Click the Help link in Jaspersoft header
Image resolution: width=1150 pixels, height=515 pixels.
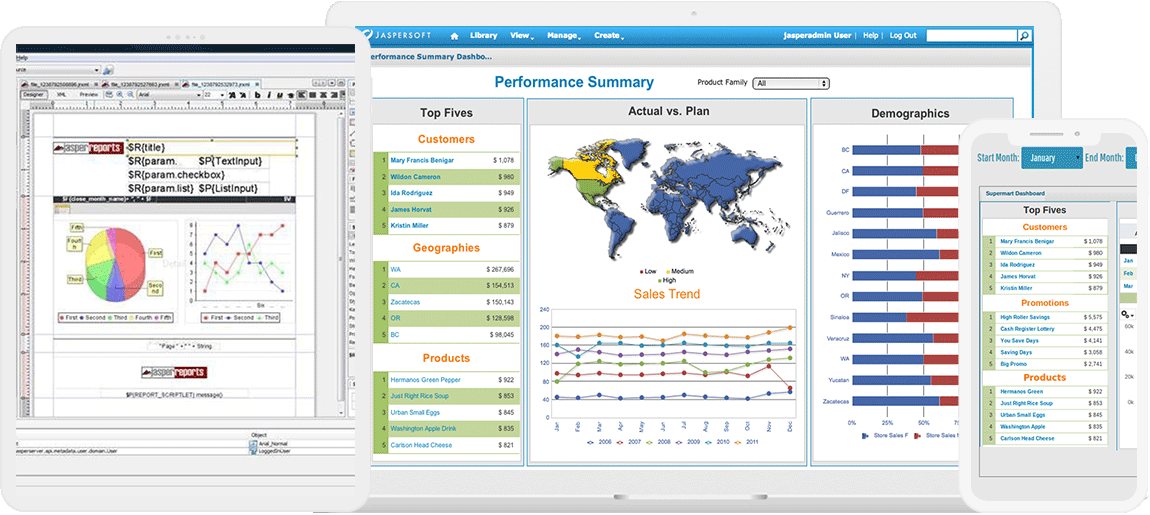point(871,35)
